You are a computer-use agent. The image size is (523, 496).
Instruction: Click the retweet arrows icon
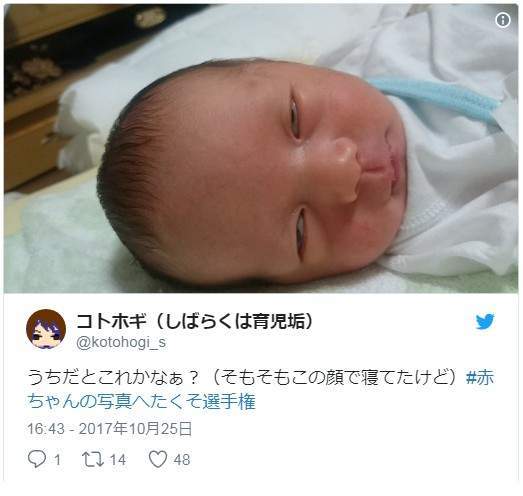[x=93, y=459]
